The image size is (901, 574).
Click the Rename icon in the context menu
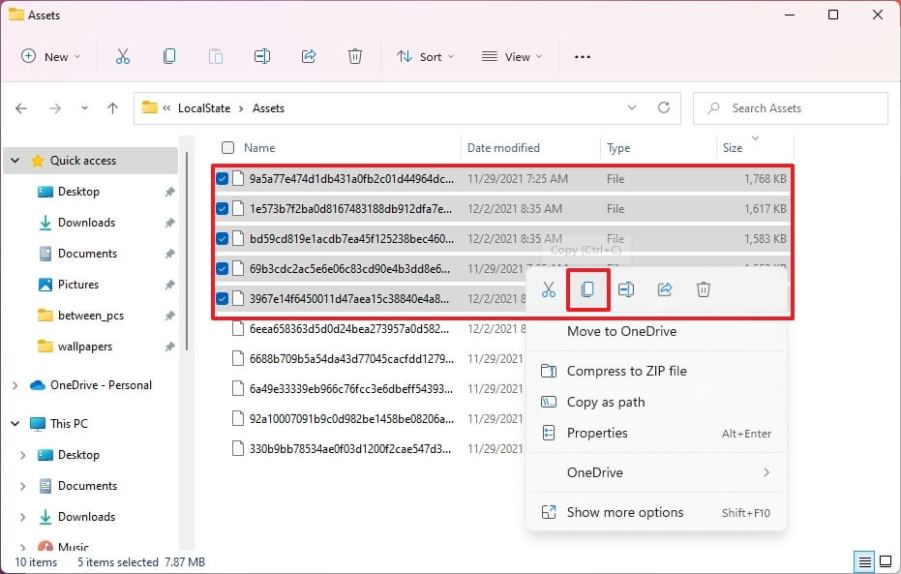pyautogui.click(x=626, y=290)
